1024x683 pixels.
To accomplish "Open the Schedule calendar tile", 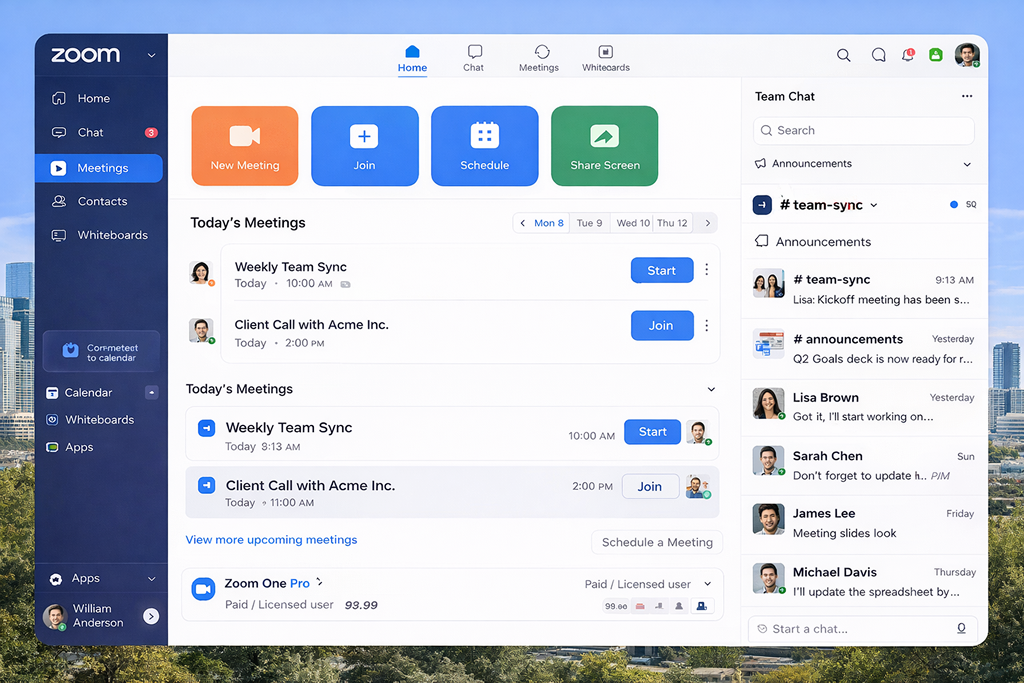I will click(x=484, y=146).
